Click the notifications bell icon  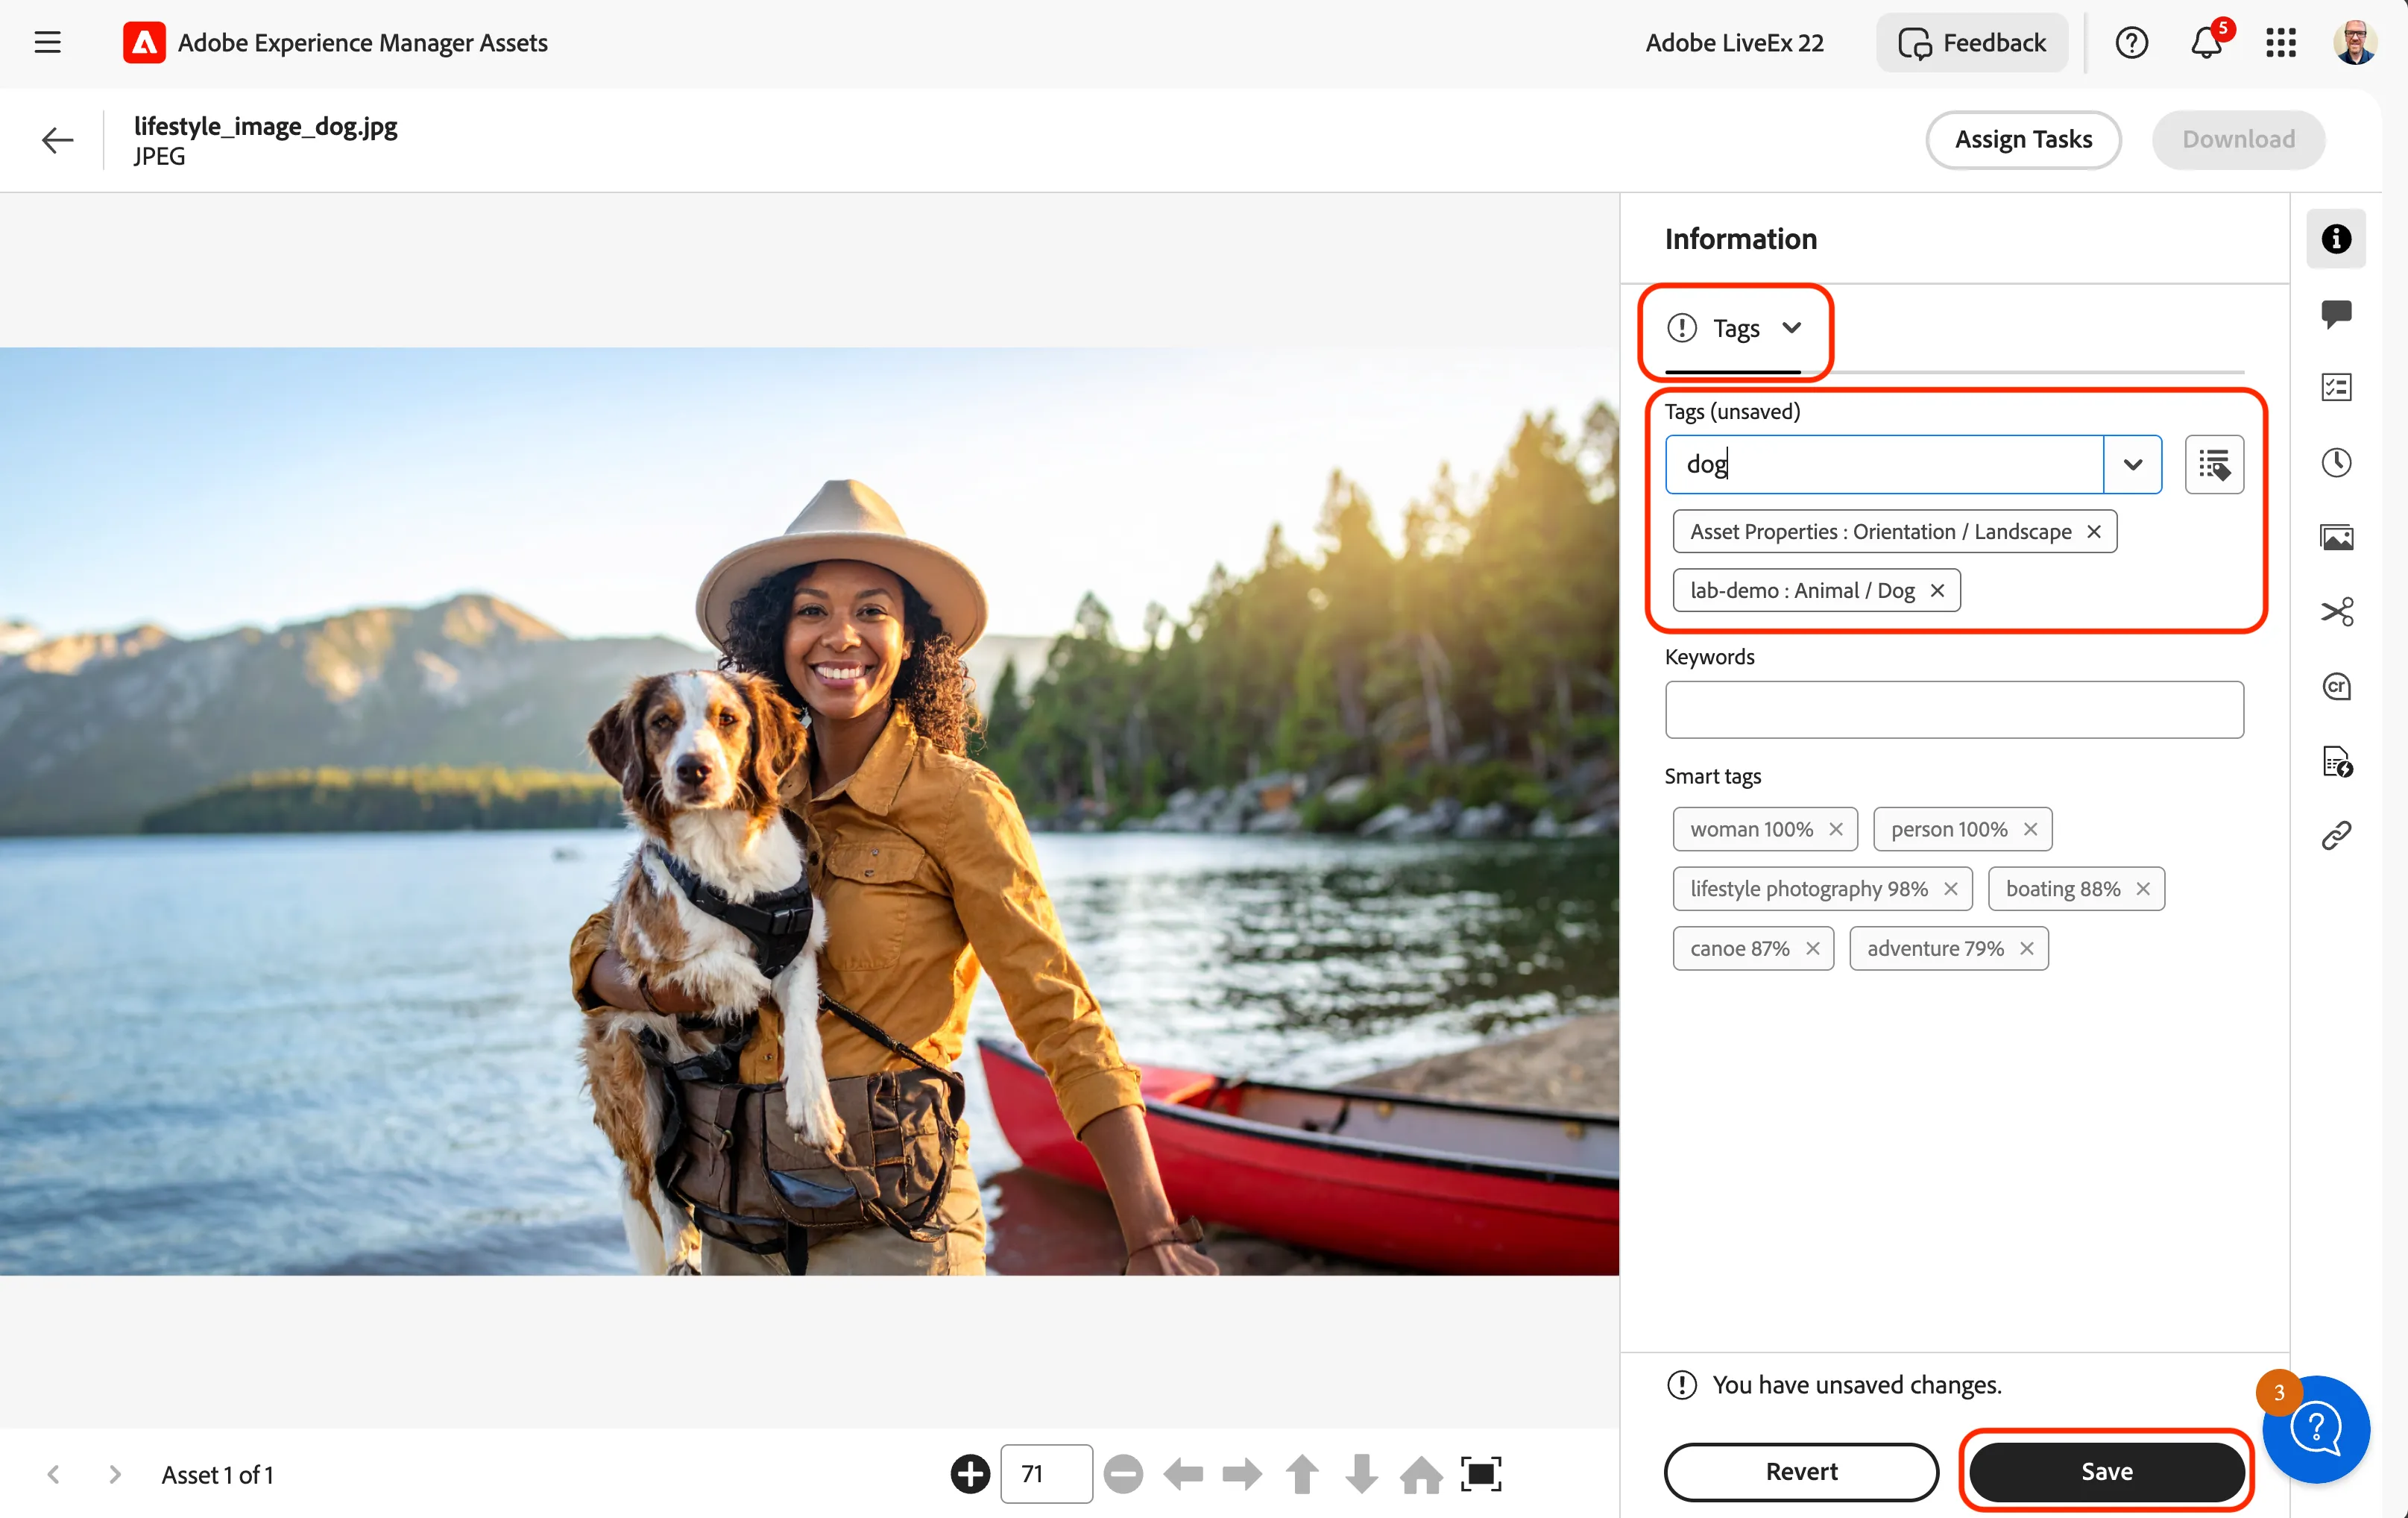coord(2206,43)
